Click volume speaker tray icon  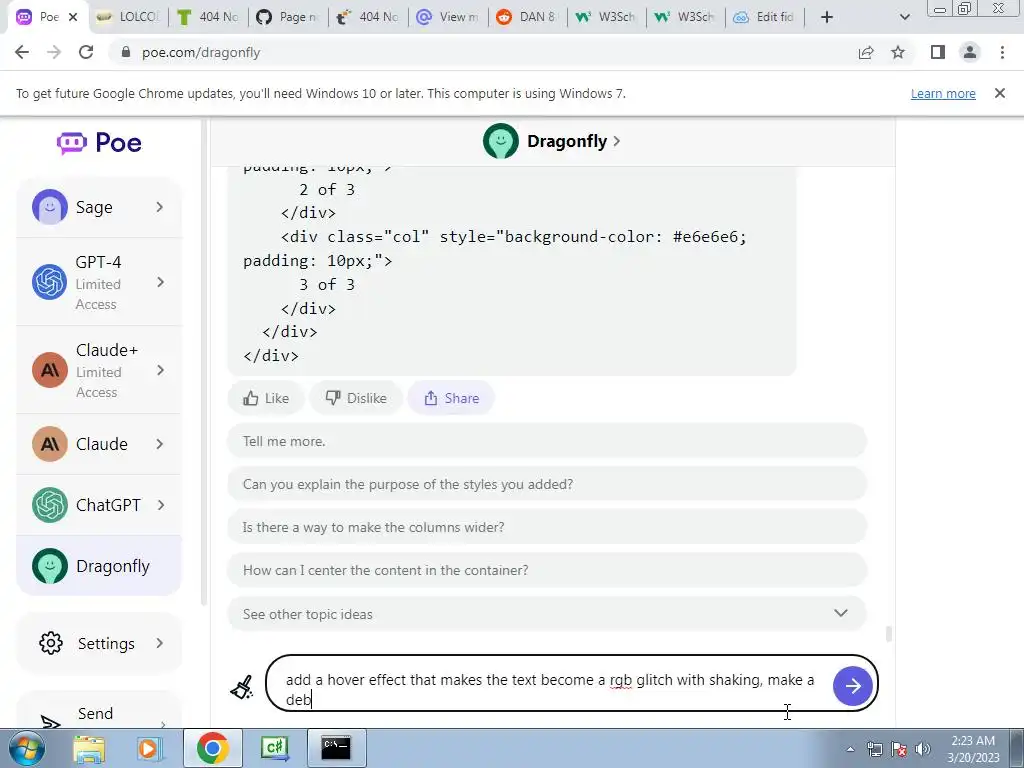(x=922, y=748)
